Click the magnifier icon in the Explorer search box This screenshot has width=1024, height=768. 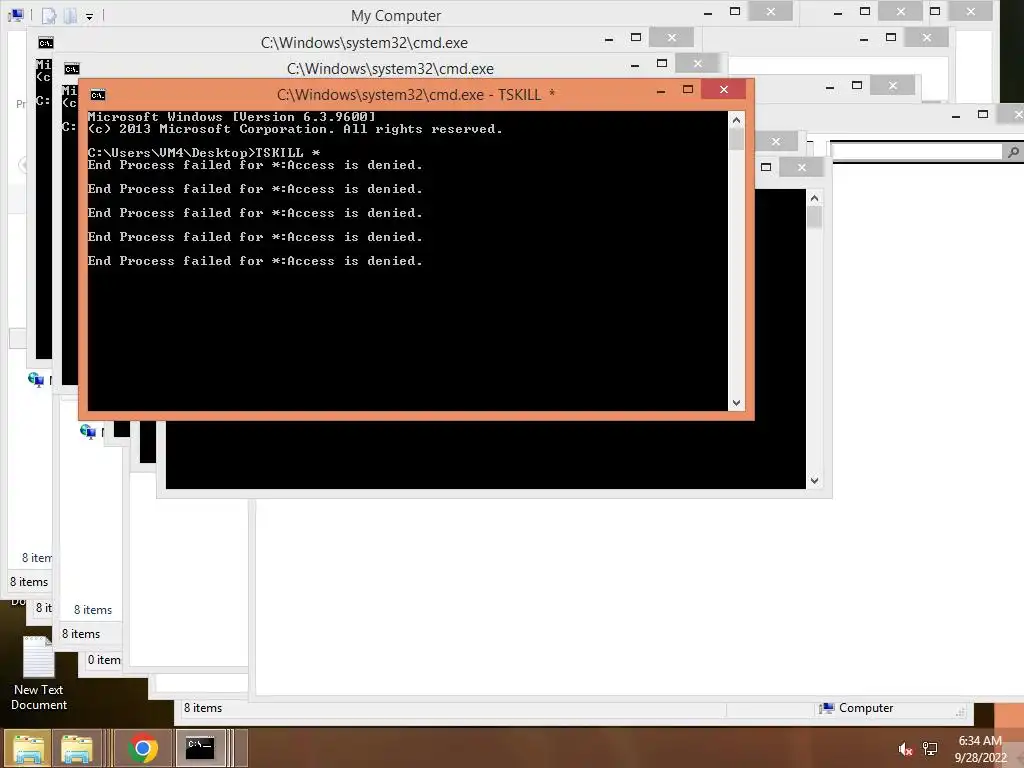[1013, 152]
